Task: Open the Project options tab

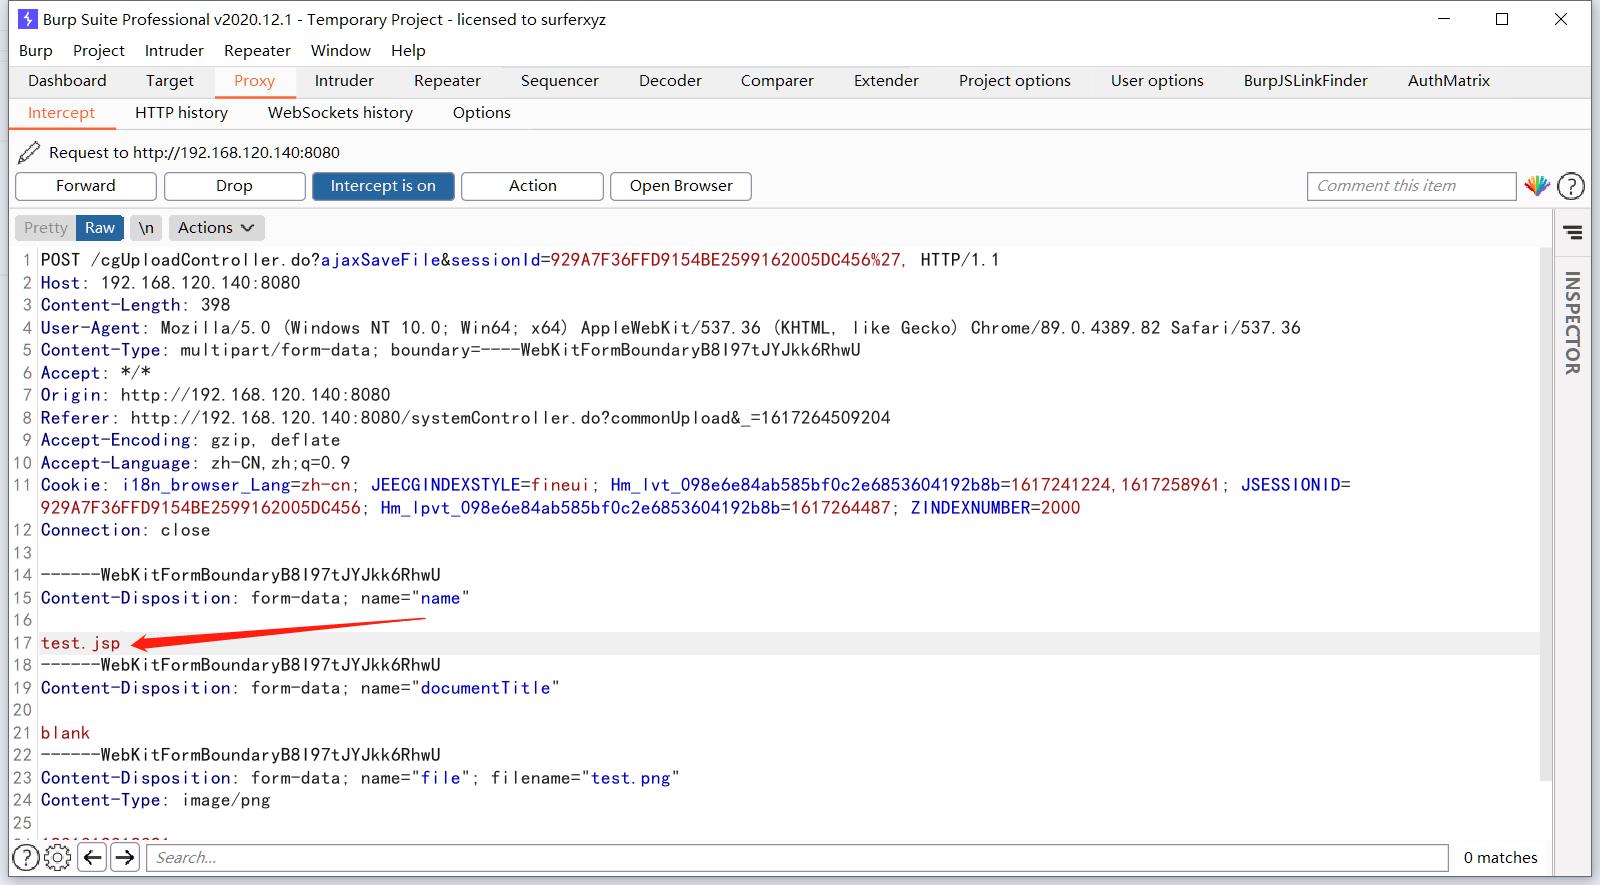Action: tap(1015, 81)
